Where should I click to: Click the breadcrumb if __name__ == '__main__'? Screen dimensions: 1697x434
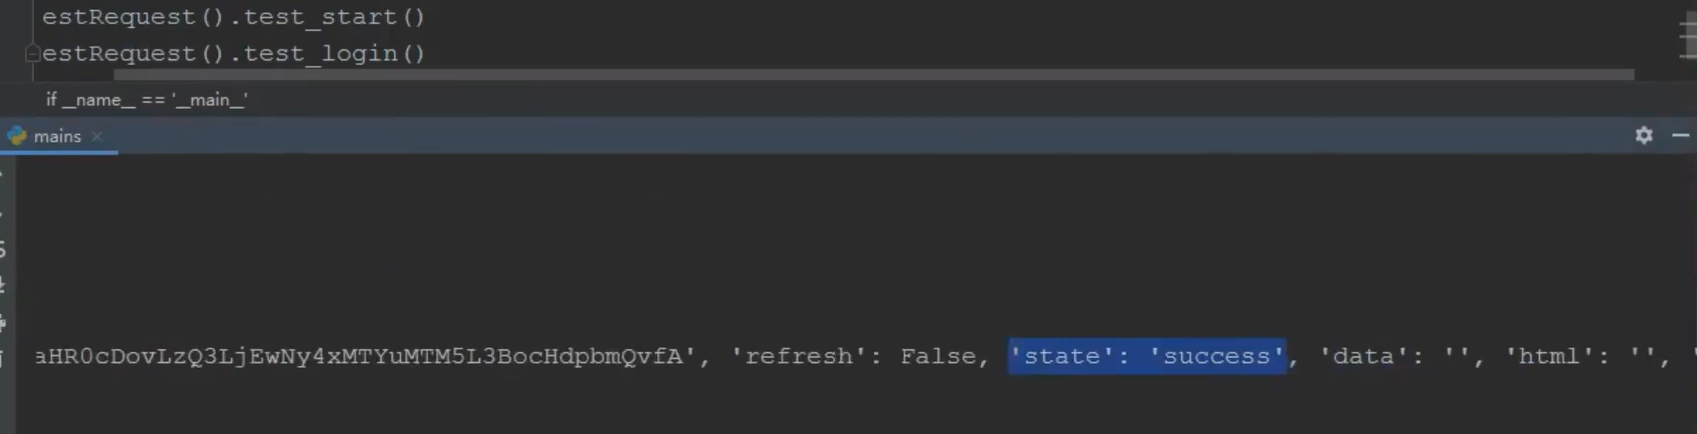(147, 100)
